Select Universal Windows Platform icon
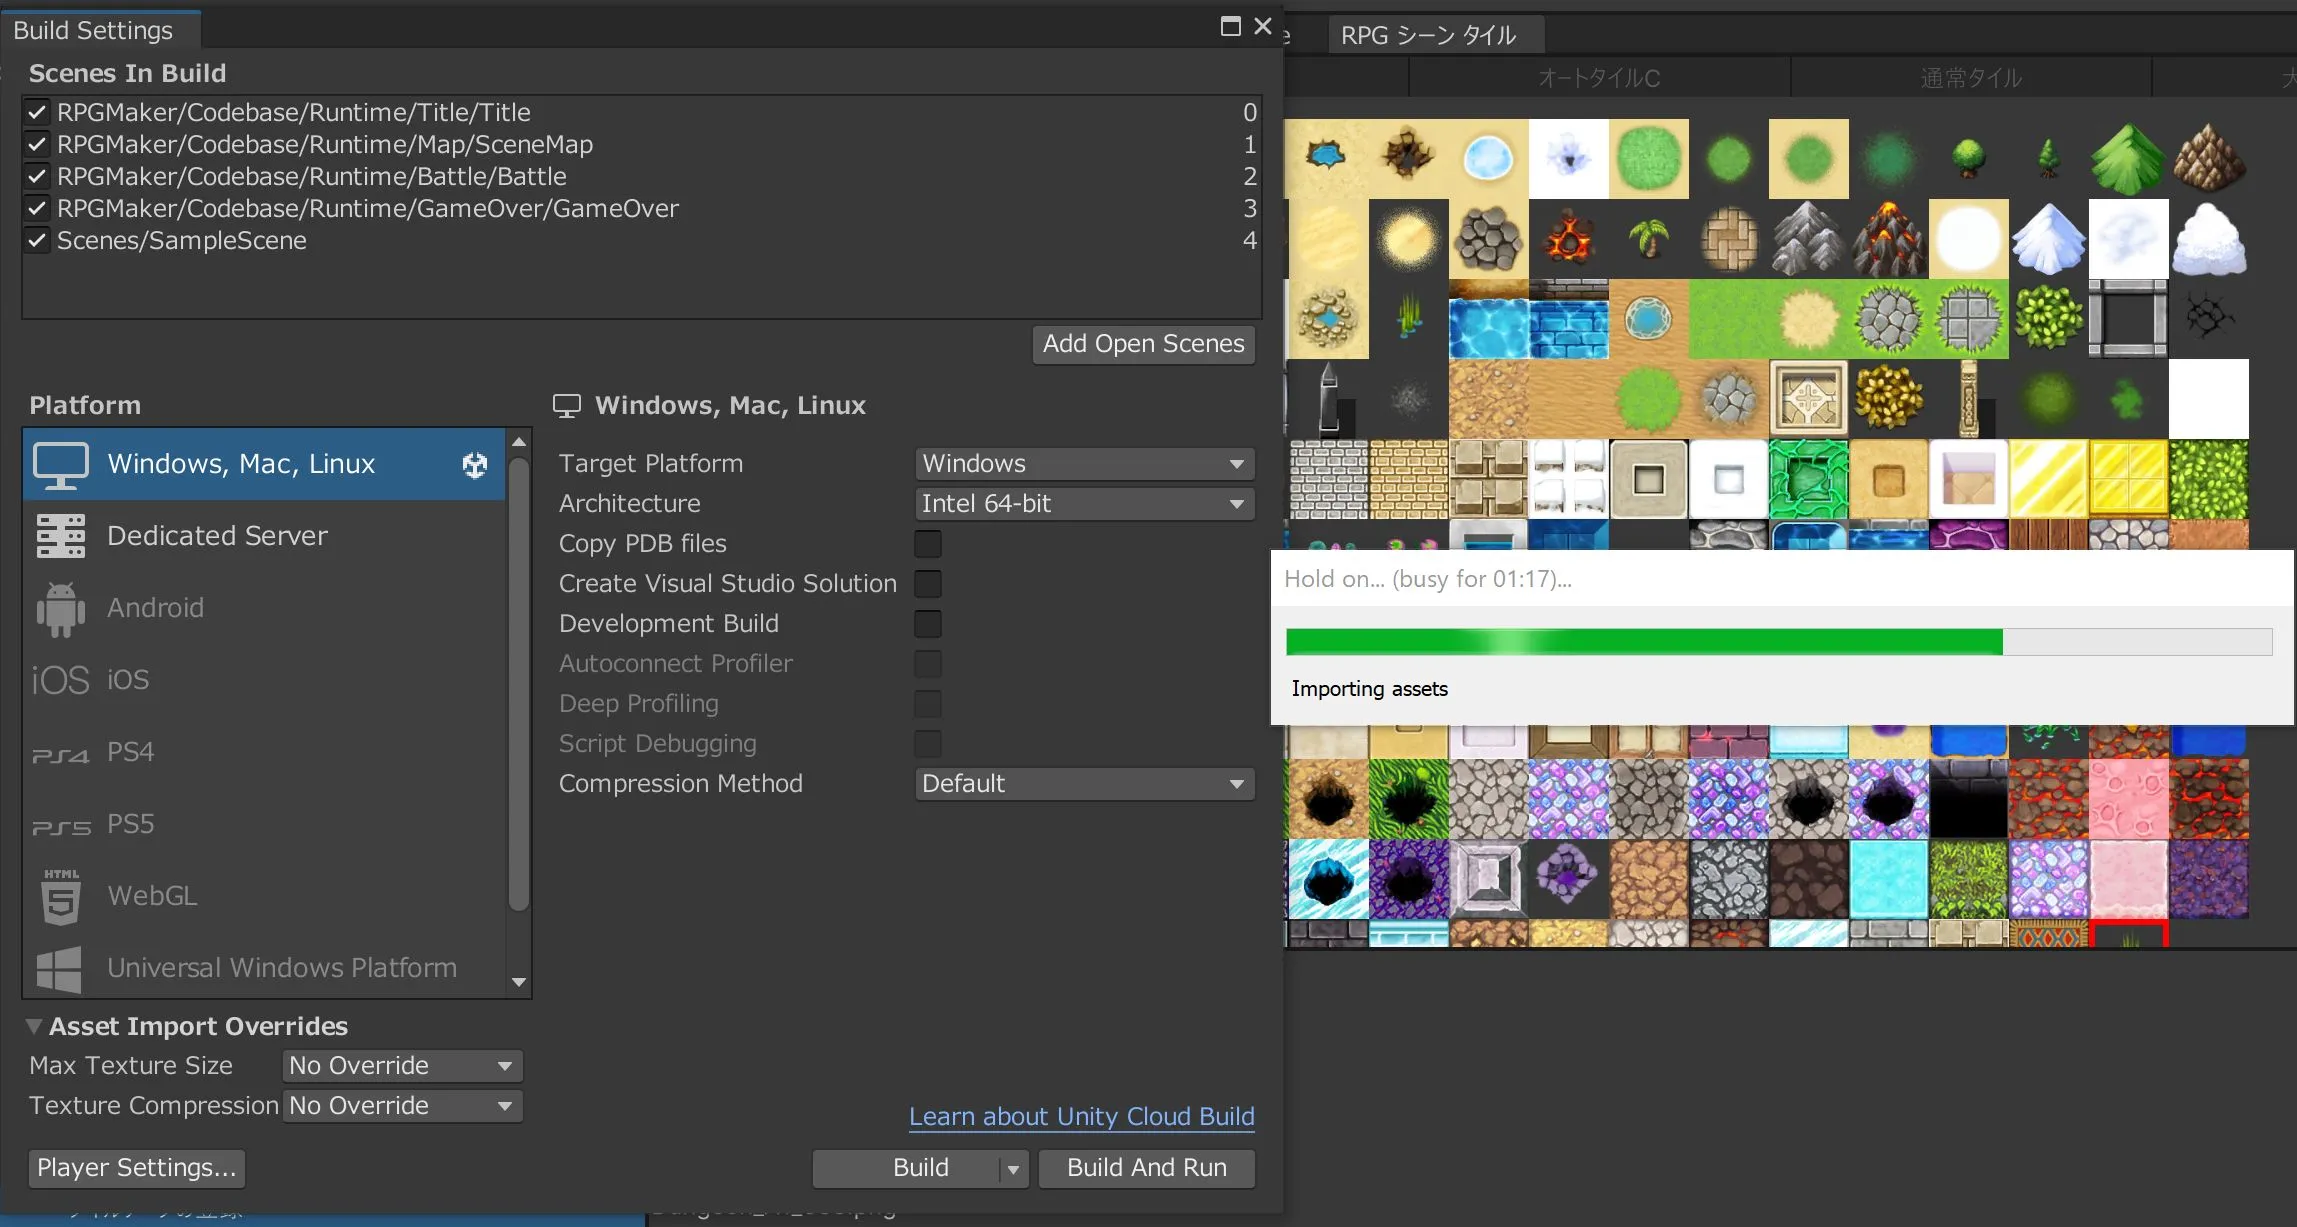2297x1227 pixels. coord(59,968)
